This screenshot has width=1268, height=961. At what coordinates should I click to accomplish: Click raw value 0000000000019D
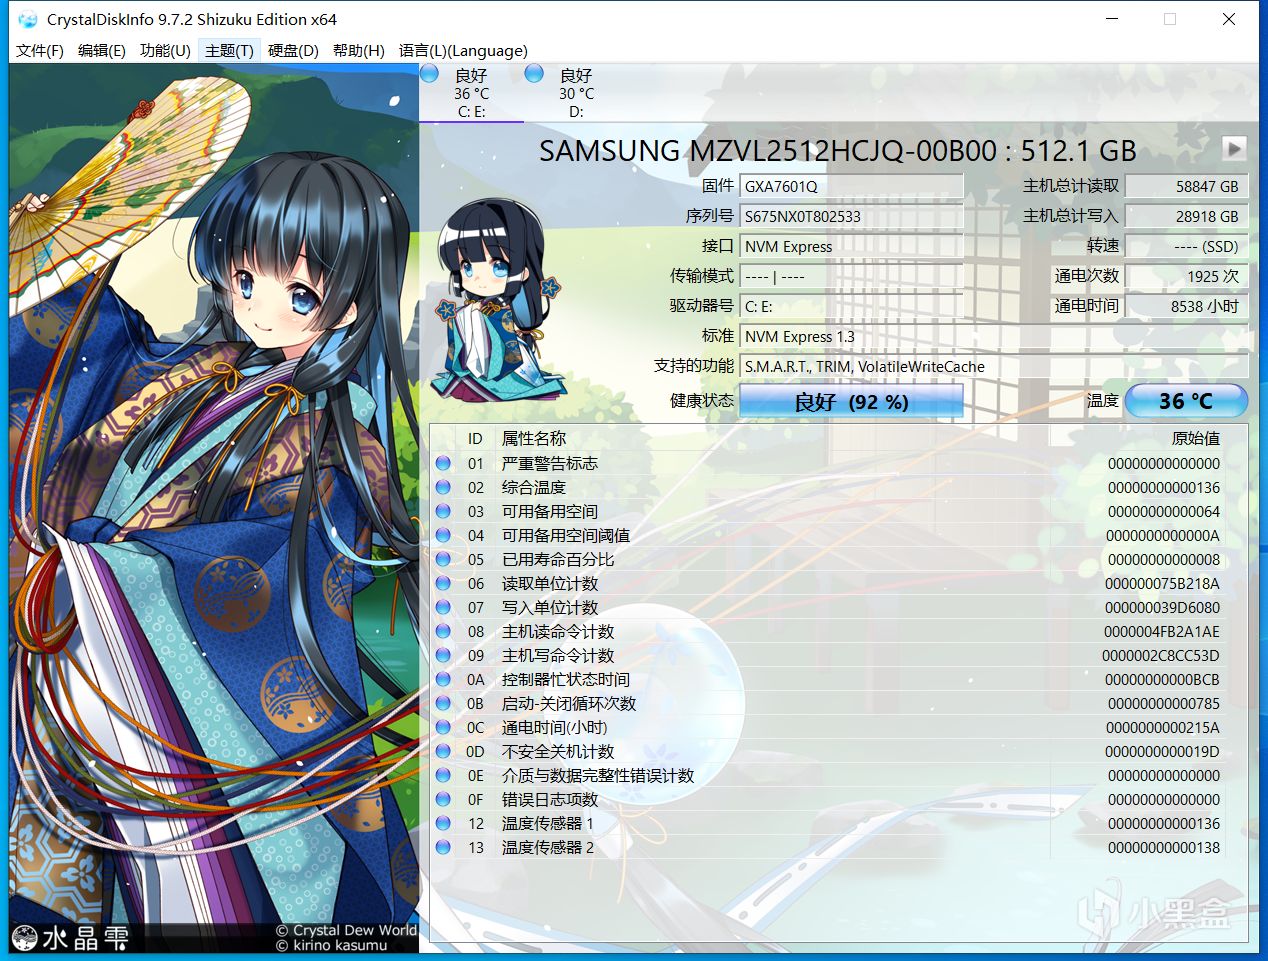1162,751
